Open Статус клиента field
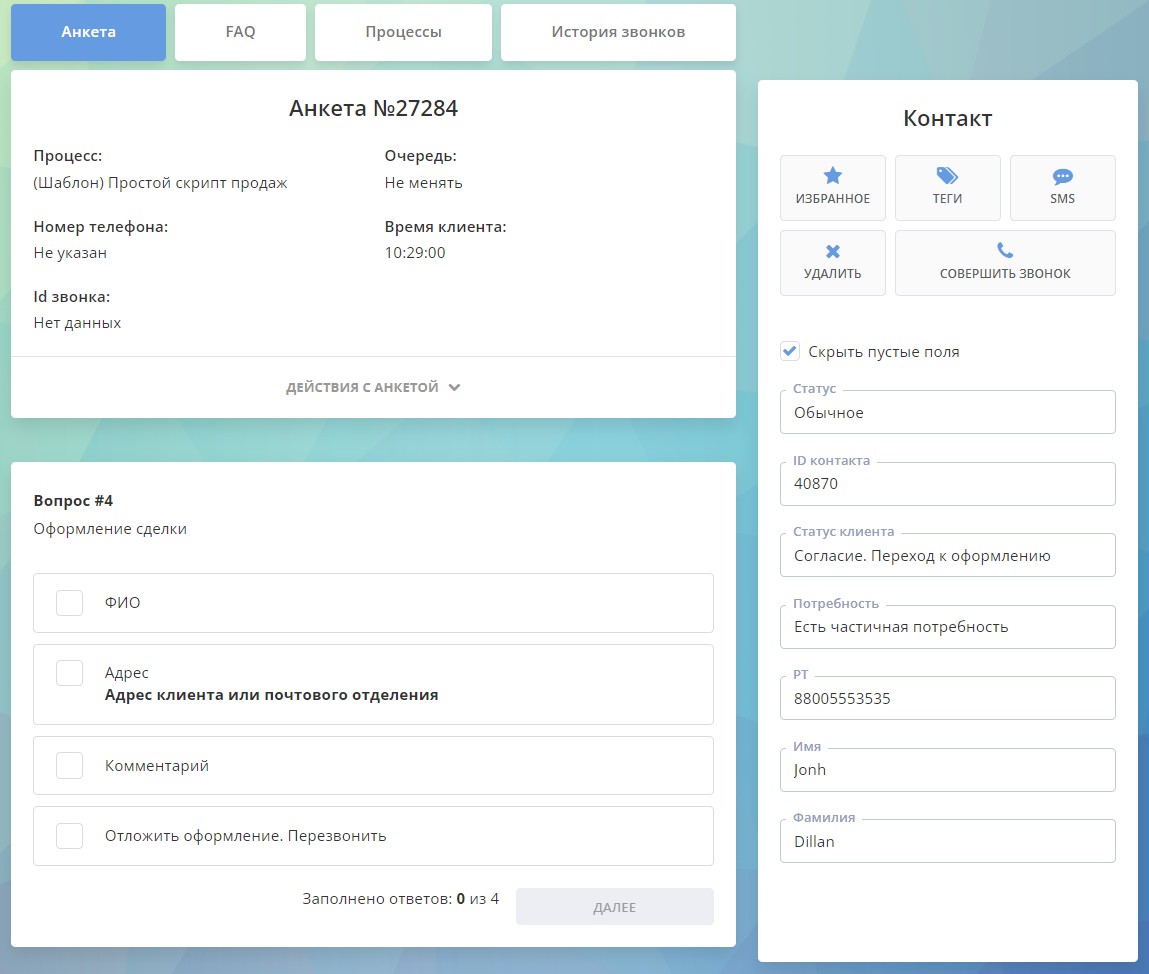The image size is (1149, 974). click(947, 555)
